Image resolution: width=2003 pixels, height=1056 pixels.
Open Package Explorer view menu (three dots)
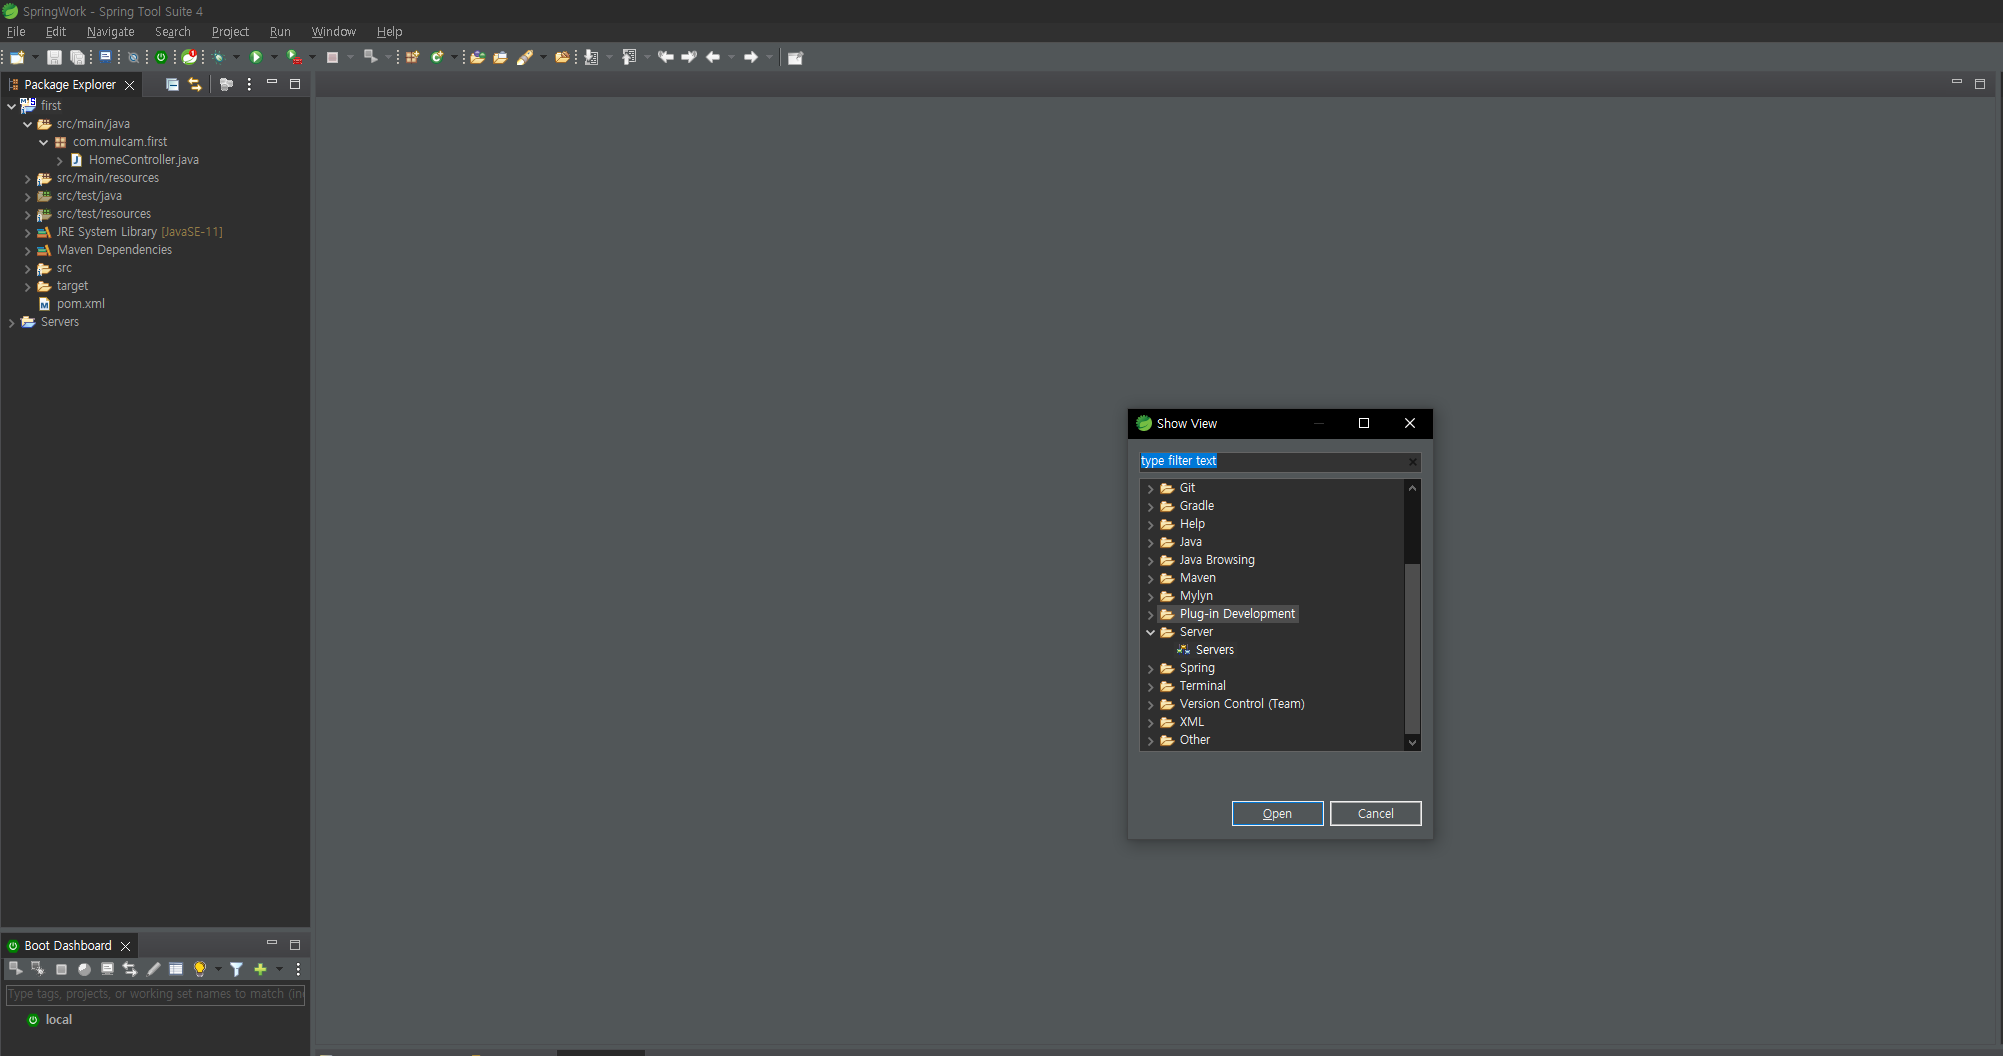[249, 84]
